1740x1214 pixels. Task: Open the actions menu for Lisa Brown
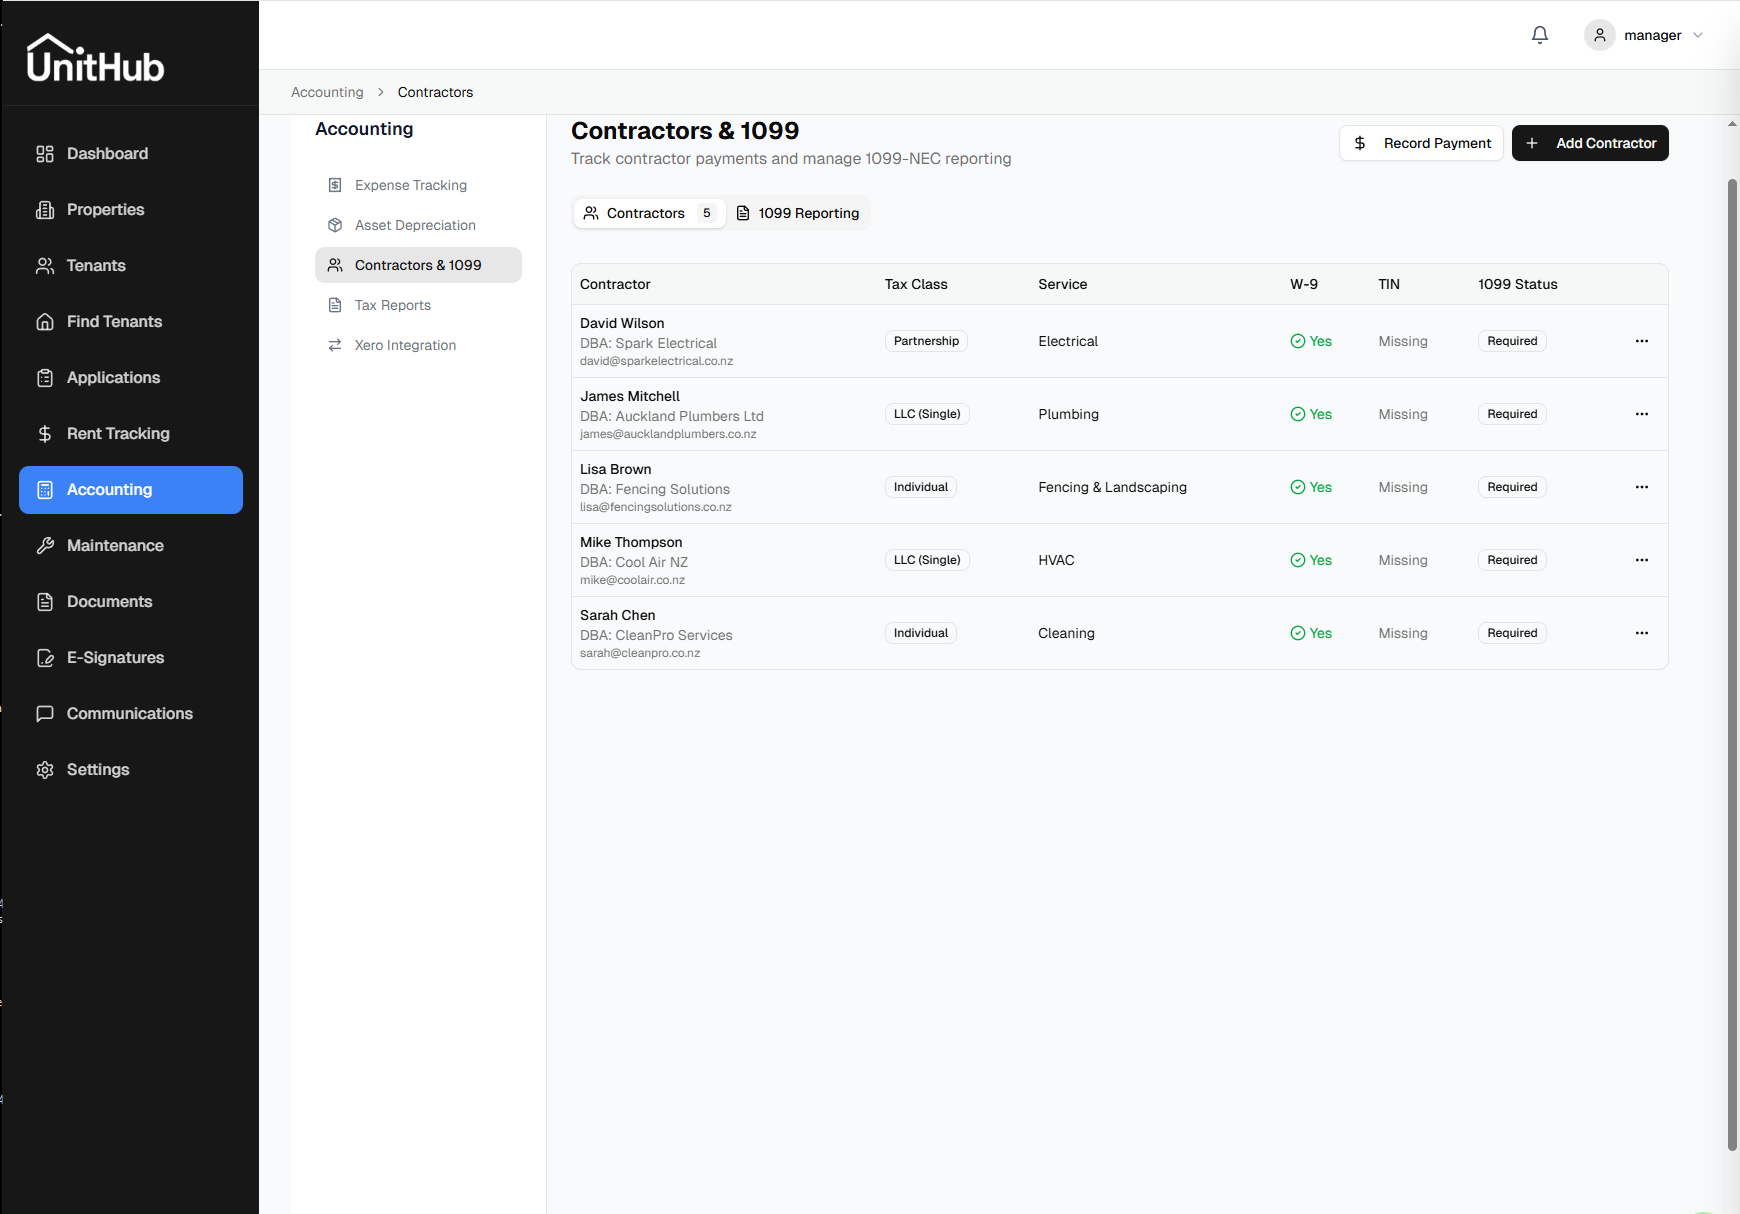point(1642,487)
